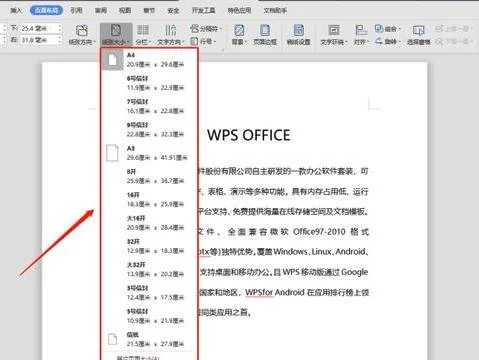This screenshot has width=479, height=360.
Task: Choose 大16开 paper size
Action: (149, 223)
